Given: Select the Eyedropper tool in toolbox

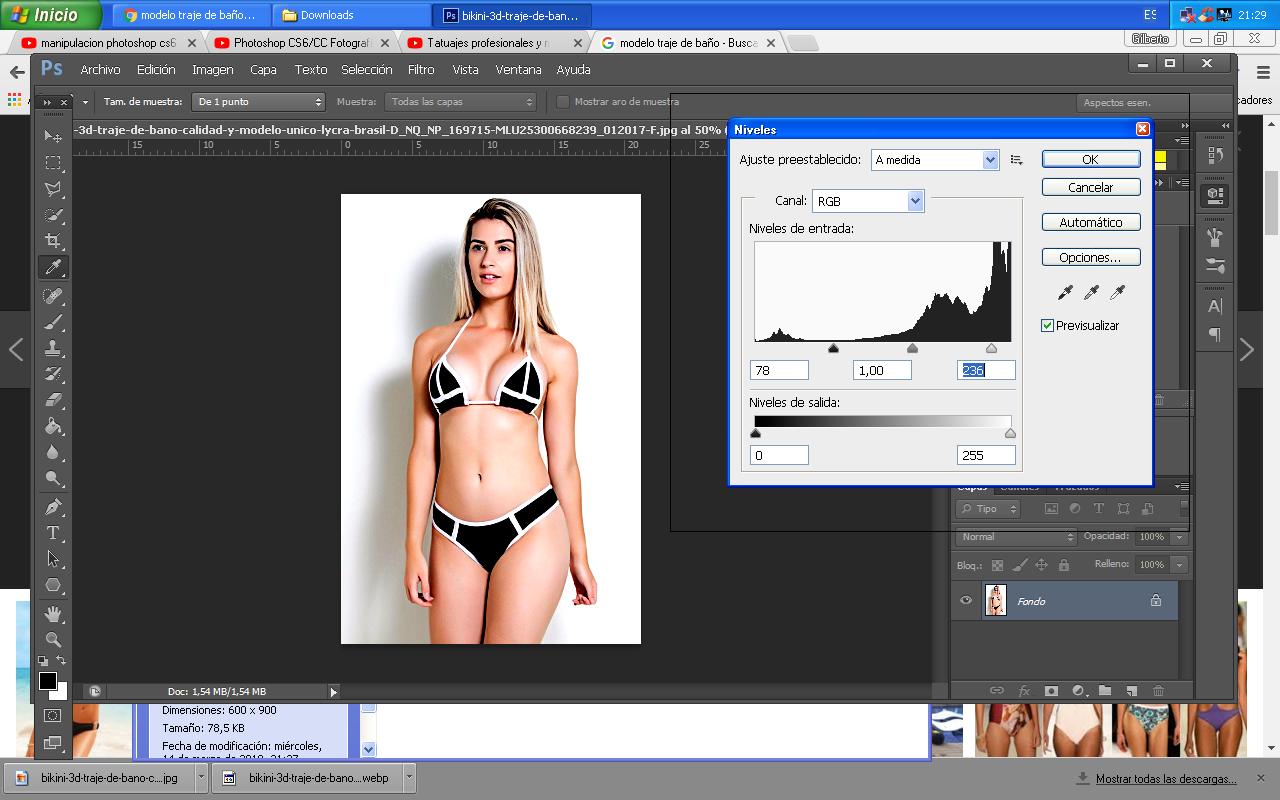Looking at the screenshot, I should coord(53,267).
